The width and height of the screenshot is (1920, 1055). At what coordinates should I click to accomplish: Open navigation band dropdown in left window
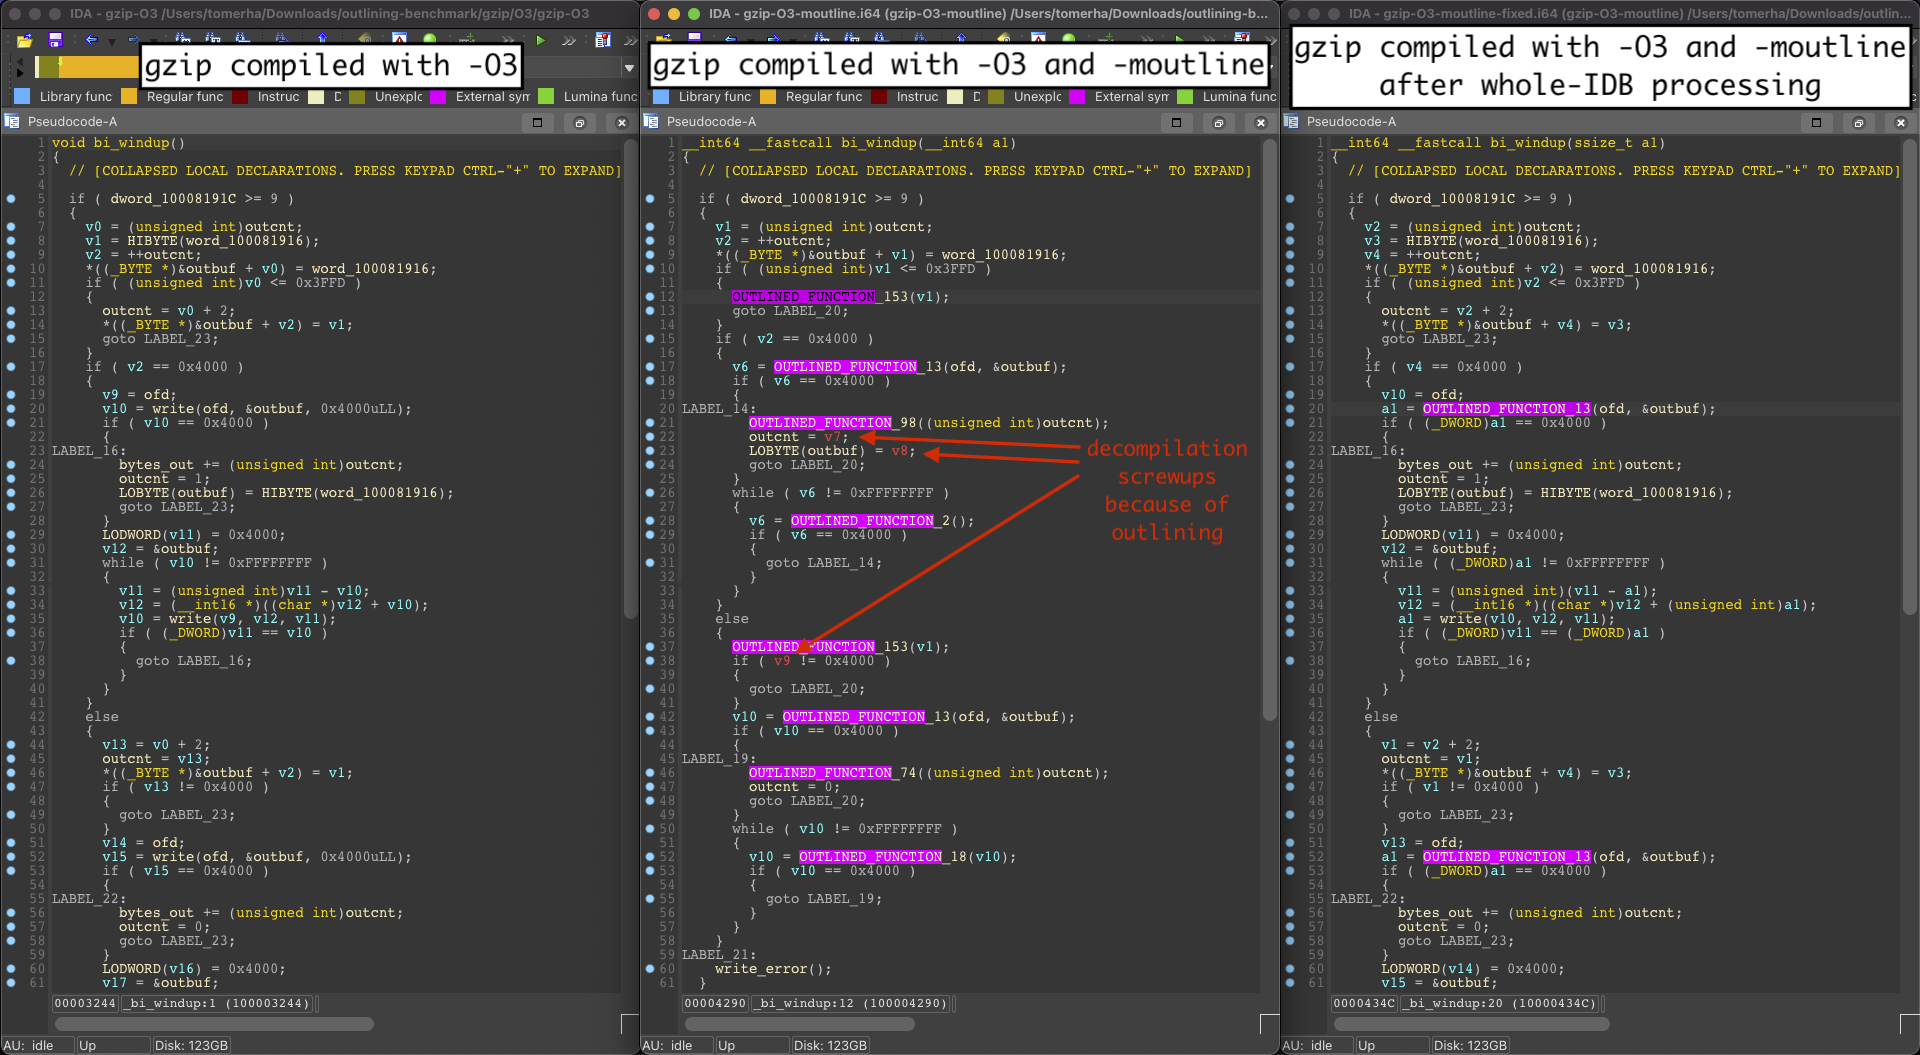click(x=629, y=68)
